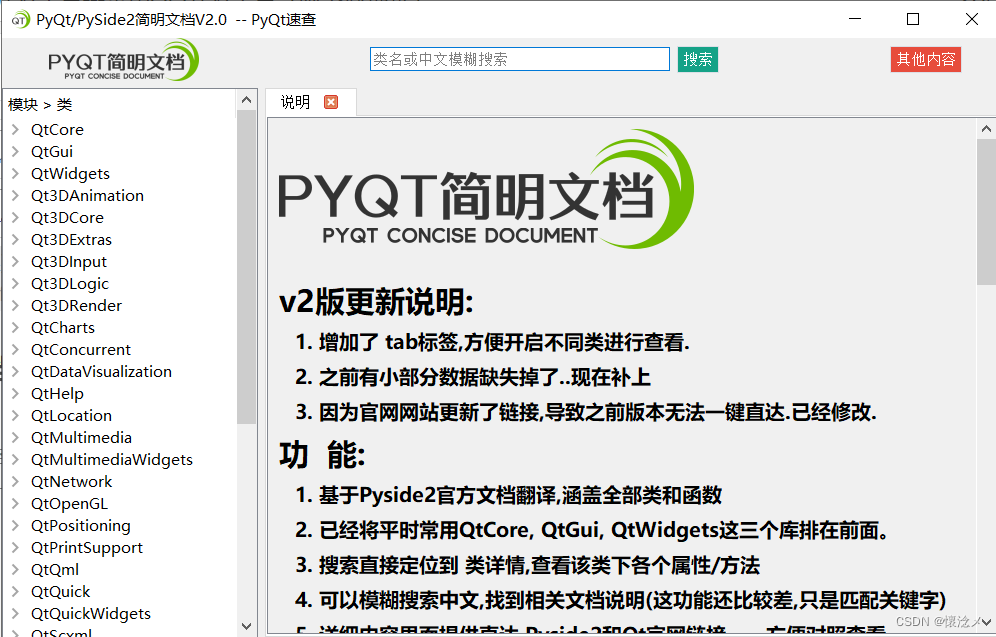Expand the Qt3DExtras module
Screen dimensions: 996x637
coord(16,239)
